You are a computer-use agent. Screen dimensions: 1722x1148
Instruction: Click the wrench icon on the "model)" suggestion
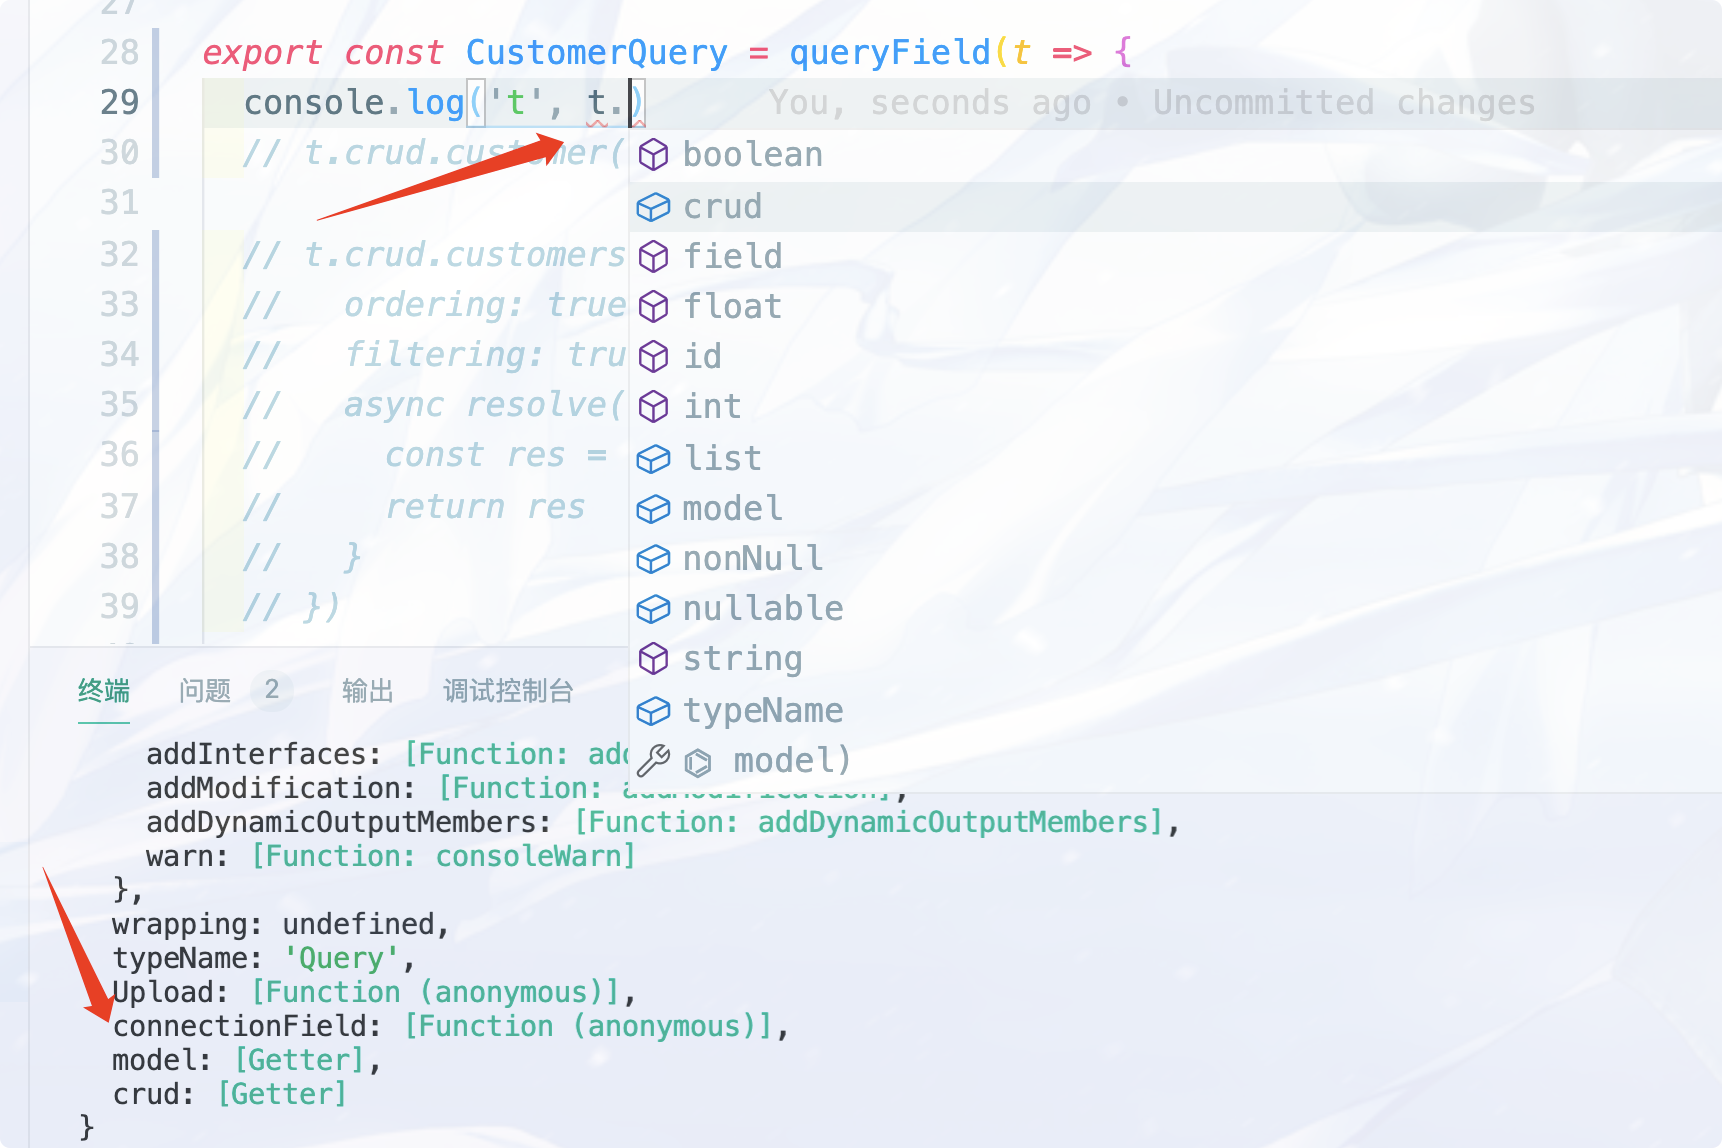pos(655,760)
